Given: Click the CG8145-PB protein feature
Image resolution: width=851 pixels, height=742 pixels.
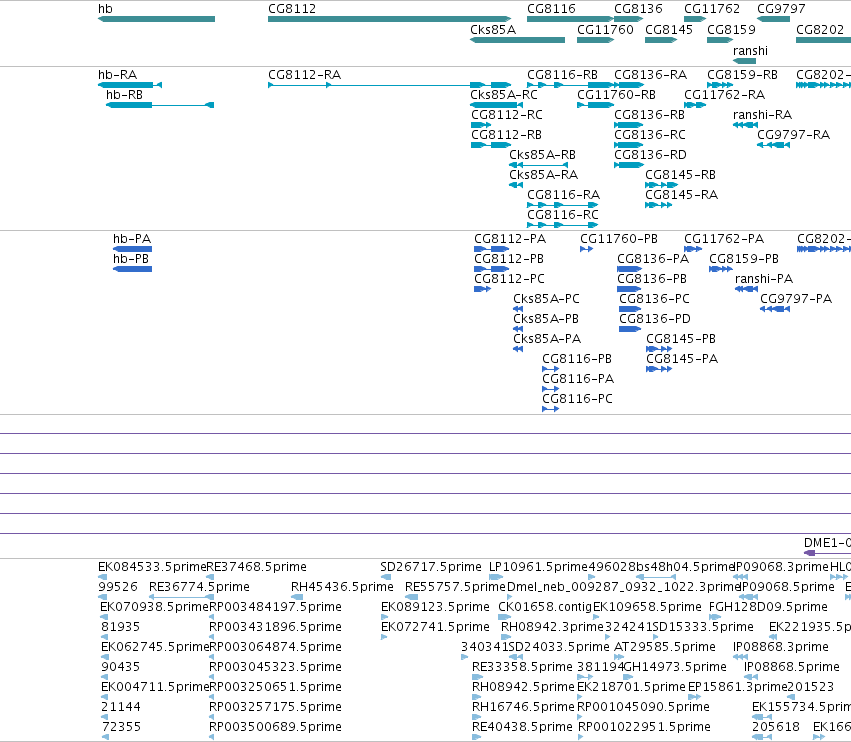Looking at the screenshot, I should pyautogui.click(x=659, y=349).
